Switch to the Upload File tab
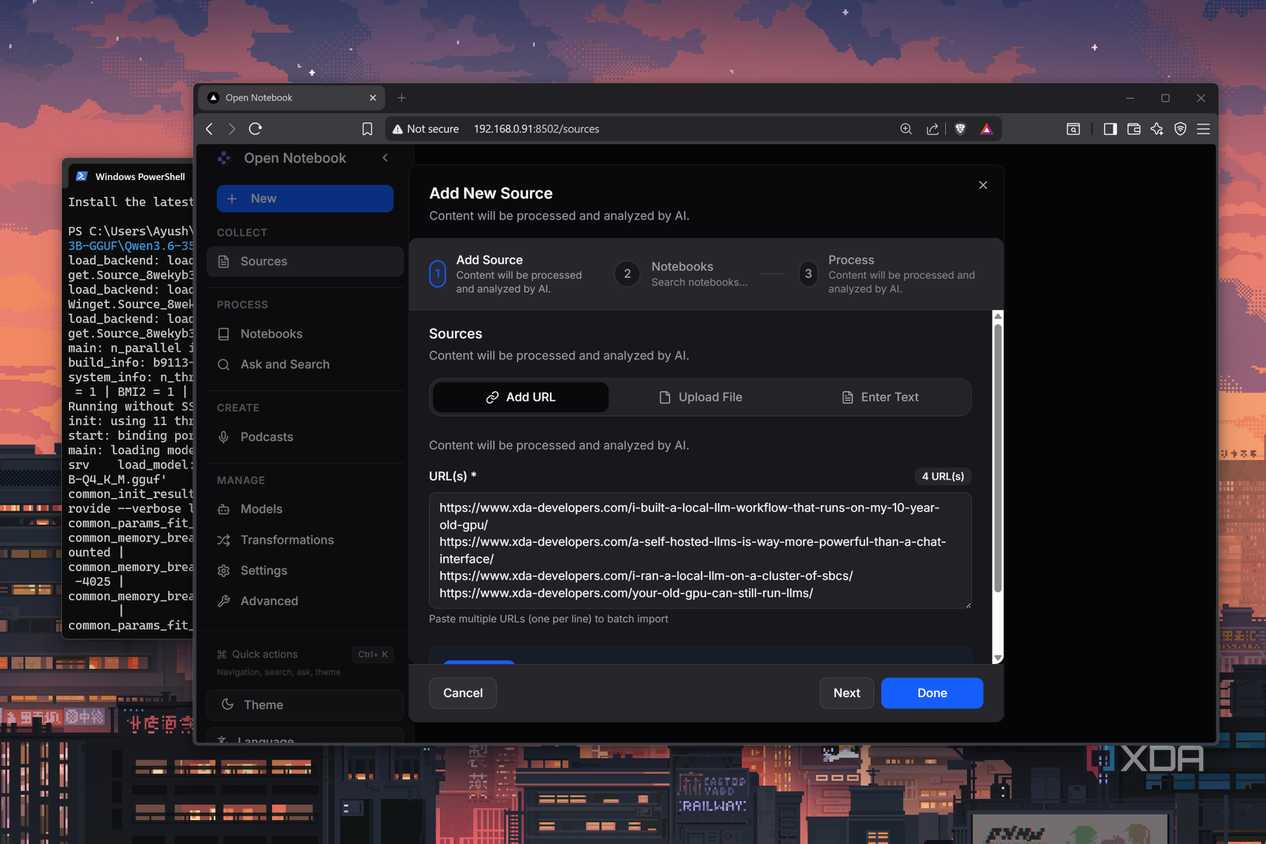Image resolution: width=1266 pixels, height=844 pixels. (x=700, y=397)
